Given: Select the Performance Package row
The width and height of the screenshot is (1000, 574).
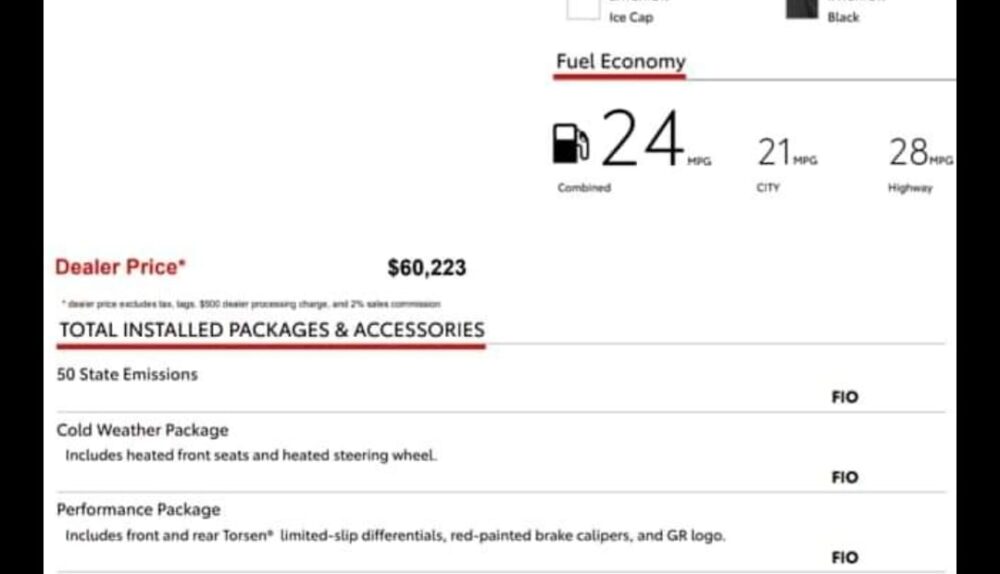Looking at the screenshot, I should 501,533.
